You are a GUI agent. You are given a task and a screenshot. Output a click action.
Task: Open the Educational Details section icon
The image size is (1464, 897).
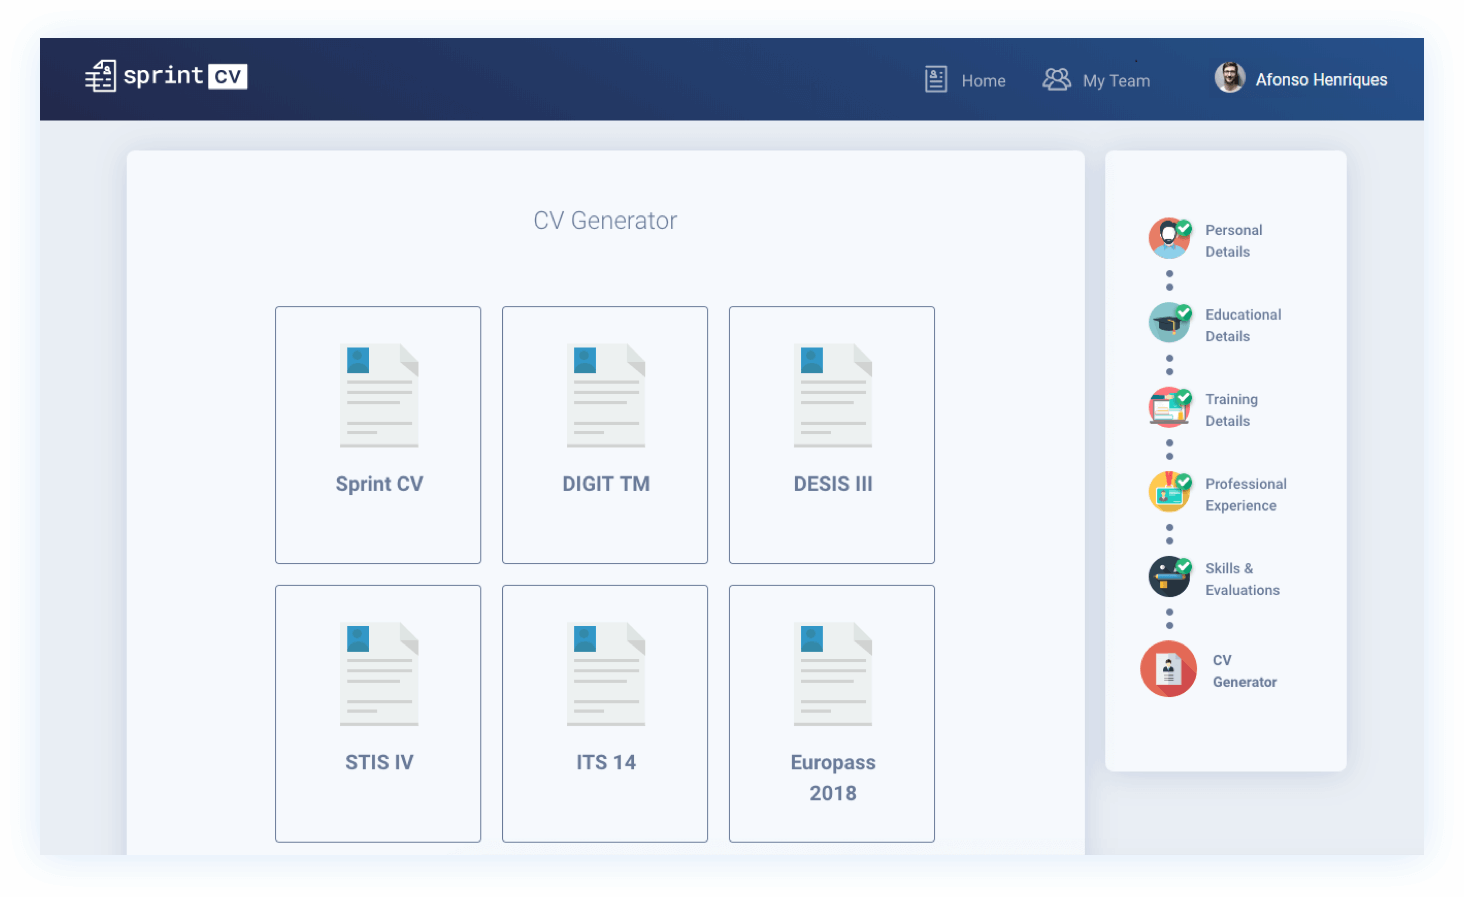[1169, 322]
